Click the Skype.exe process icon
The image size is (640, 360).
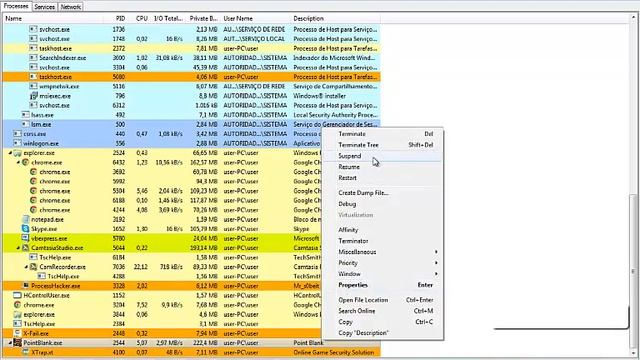(26, 229)
